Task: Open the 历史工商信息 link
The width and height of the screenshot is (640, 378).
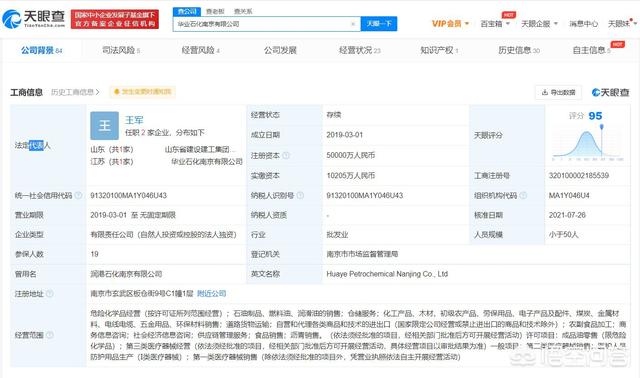Action: [75, 92]
